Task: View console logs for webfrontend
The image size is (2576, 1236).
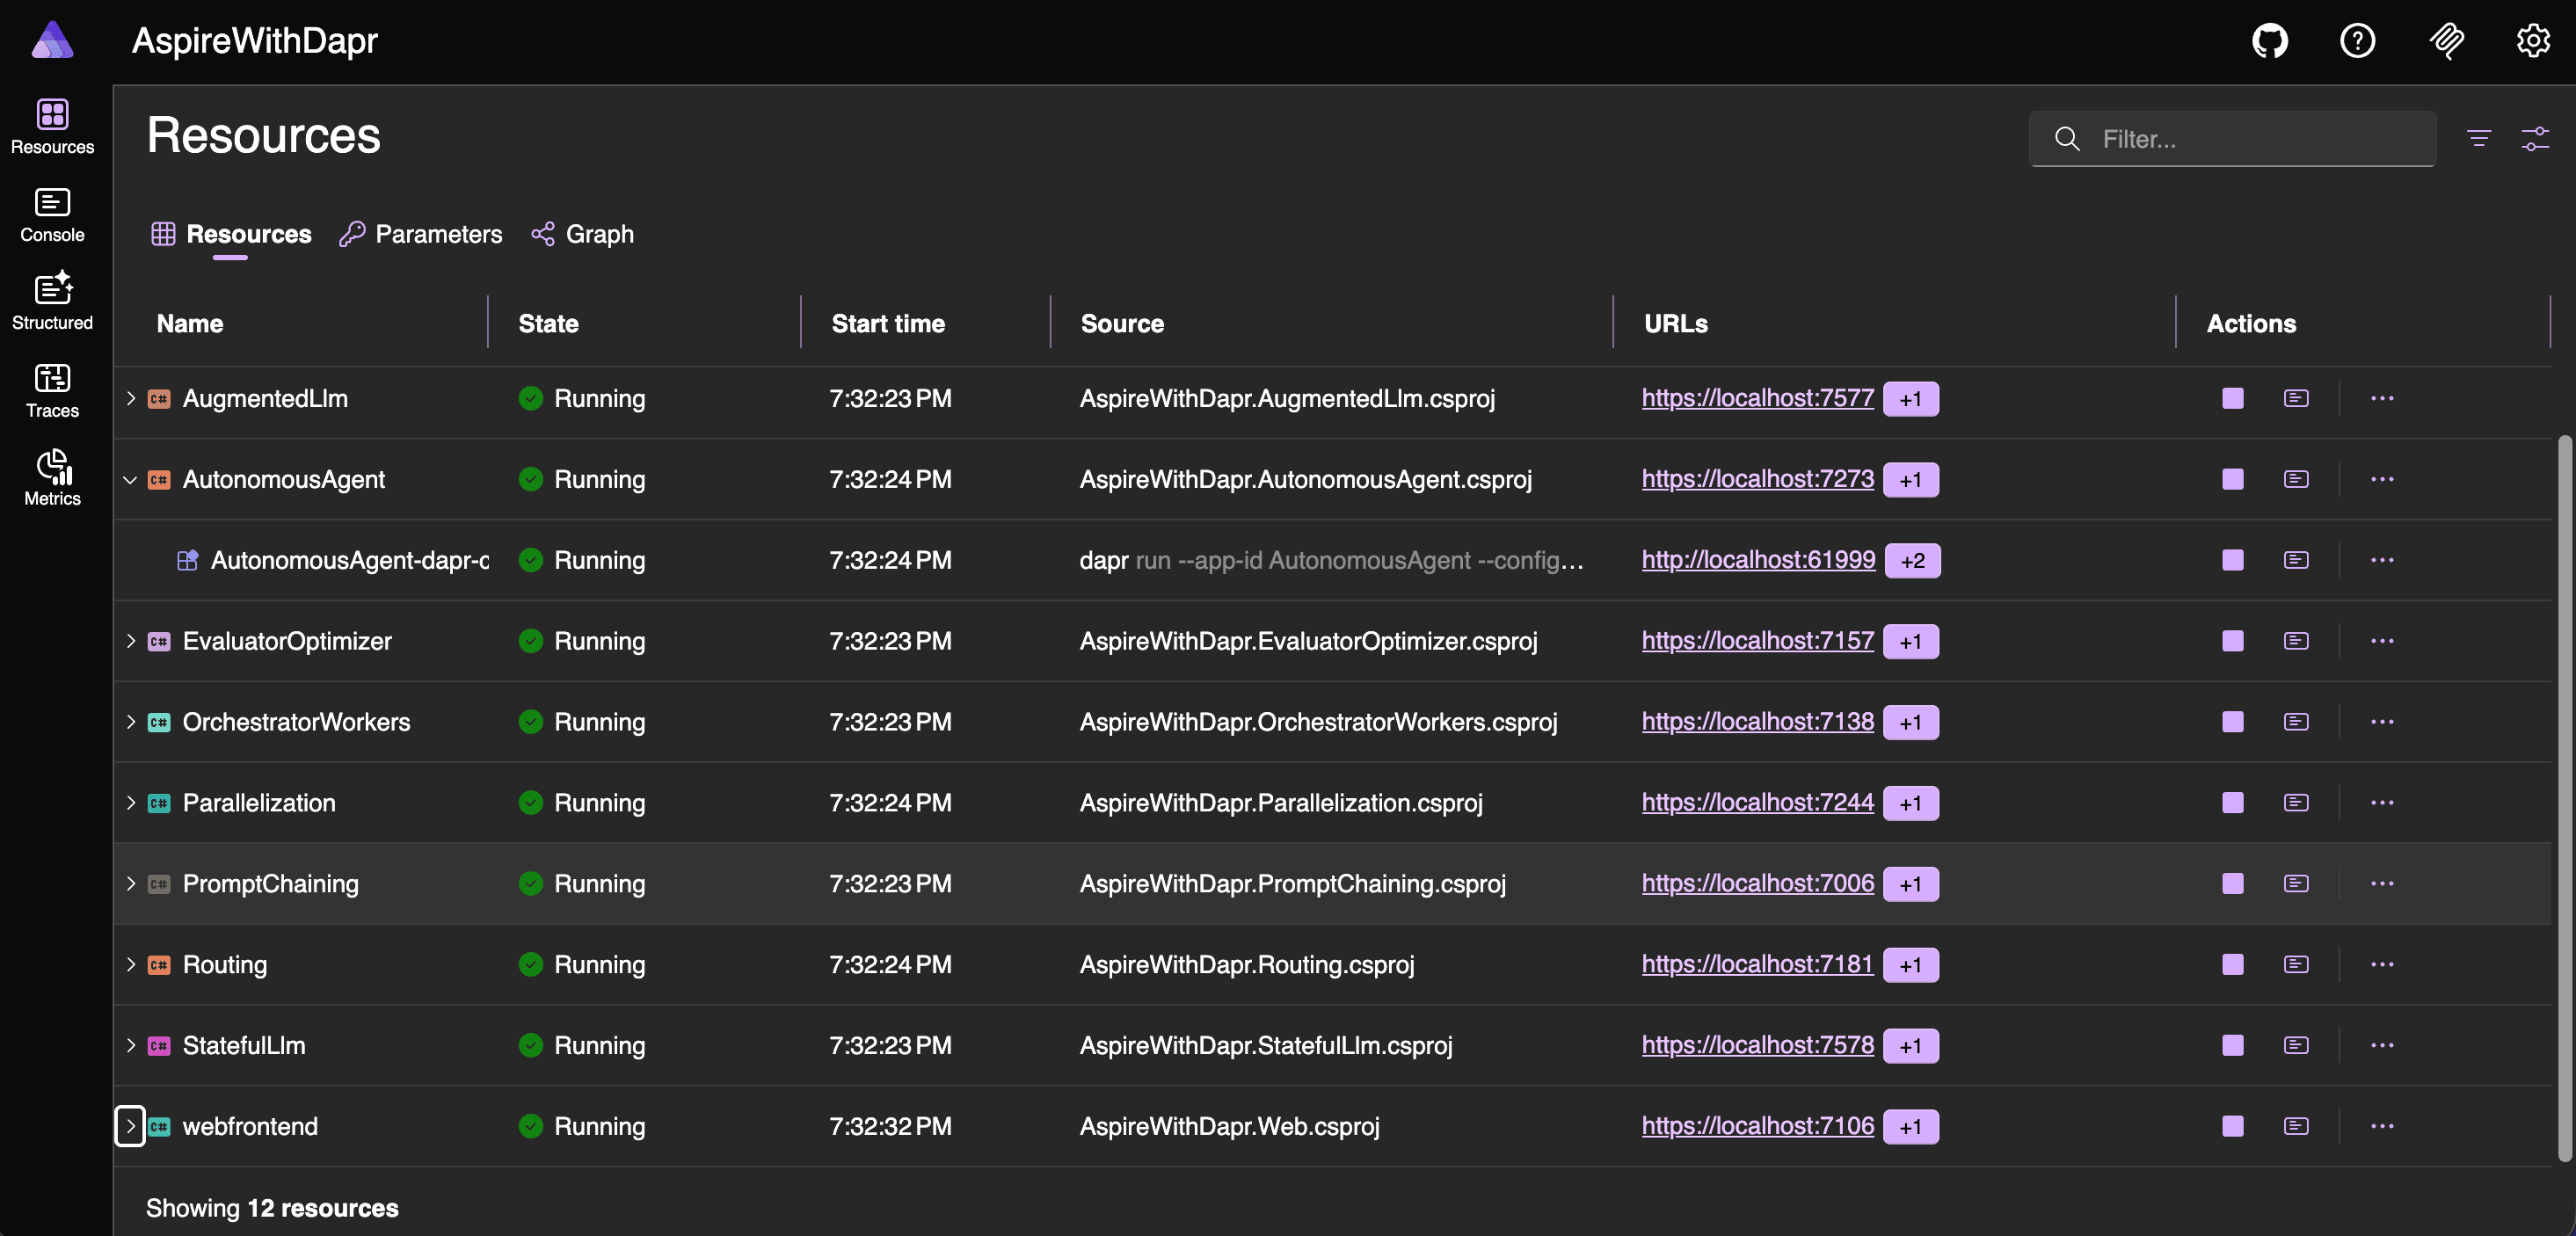Action: click(2296, 1127)
